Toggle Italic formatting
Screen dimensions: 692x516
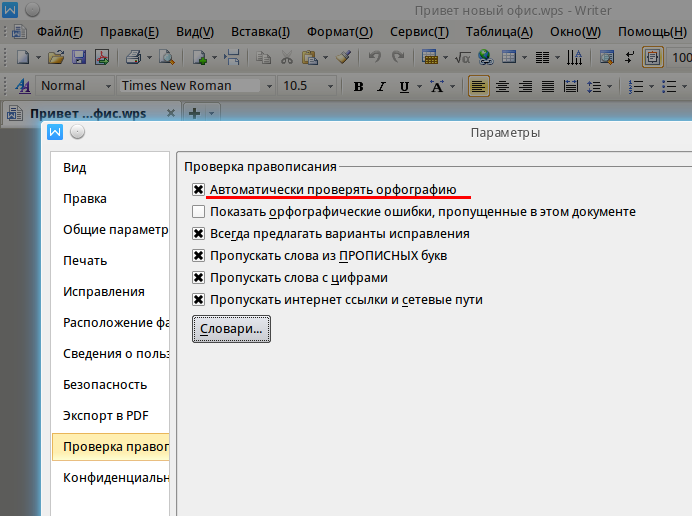tap(381, 87)
